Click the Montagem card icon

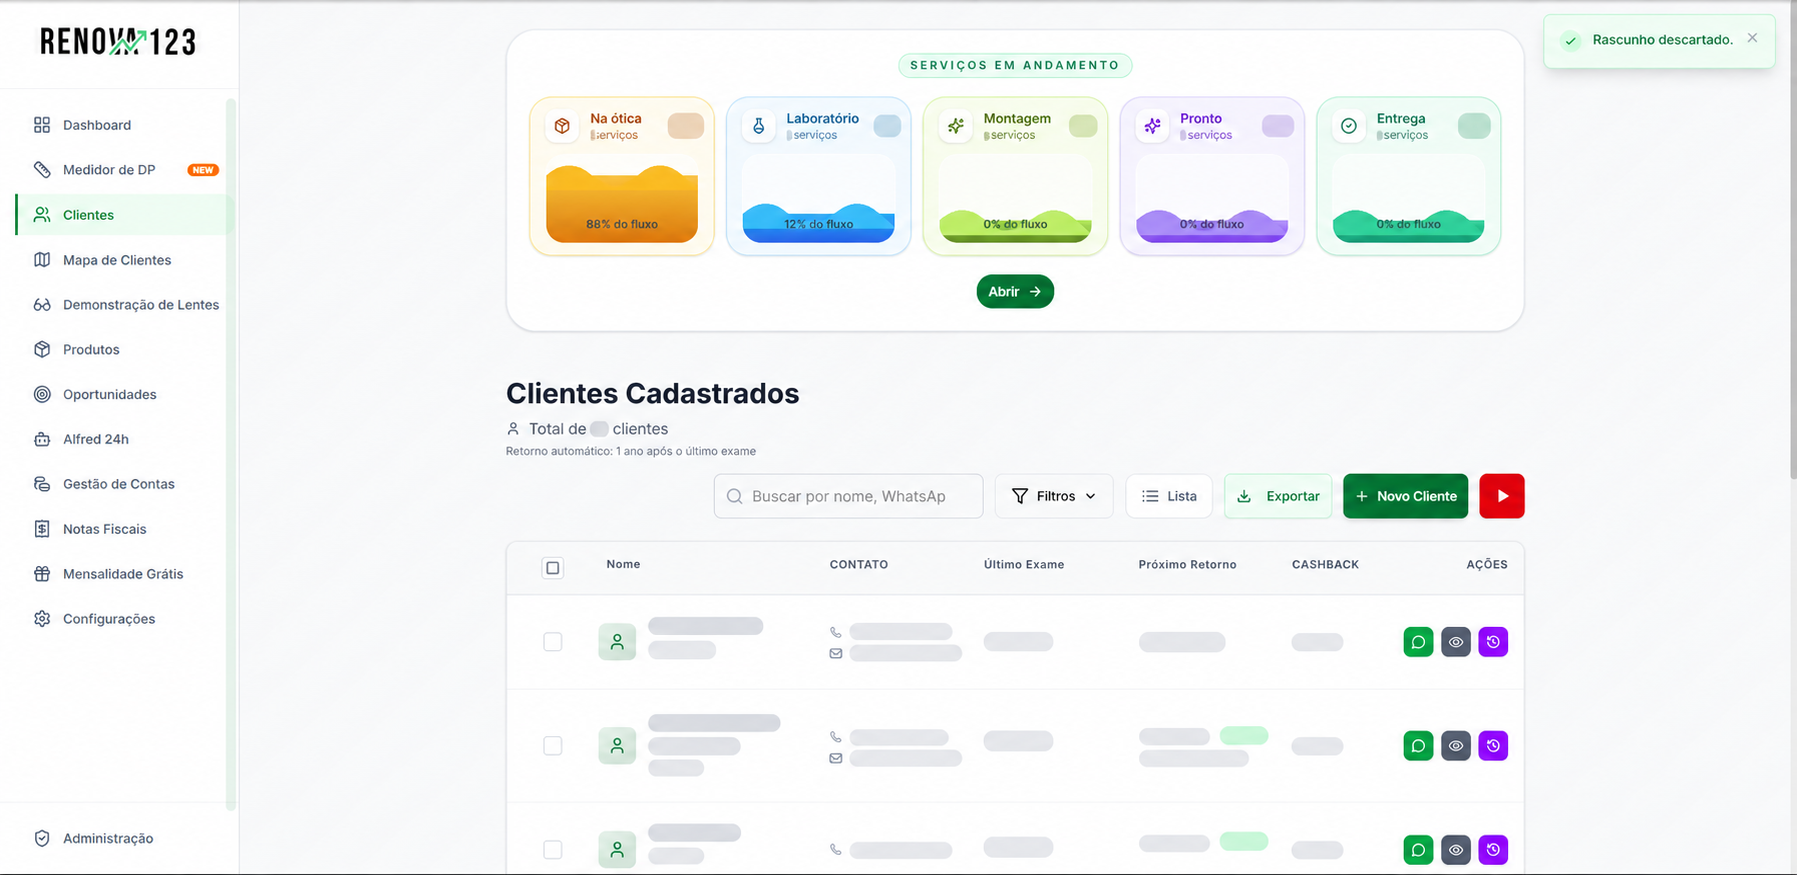(956, 126)
